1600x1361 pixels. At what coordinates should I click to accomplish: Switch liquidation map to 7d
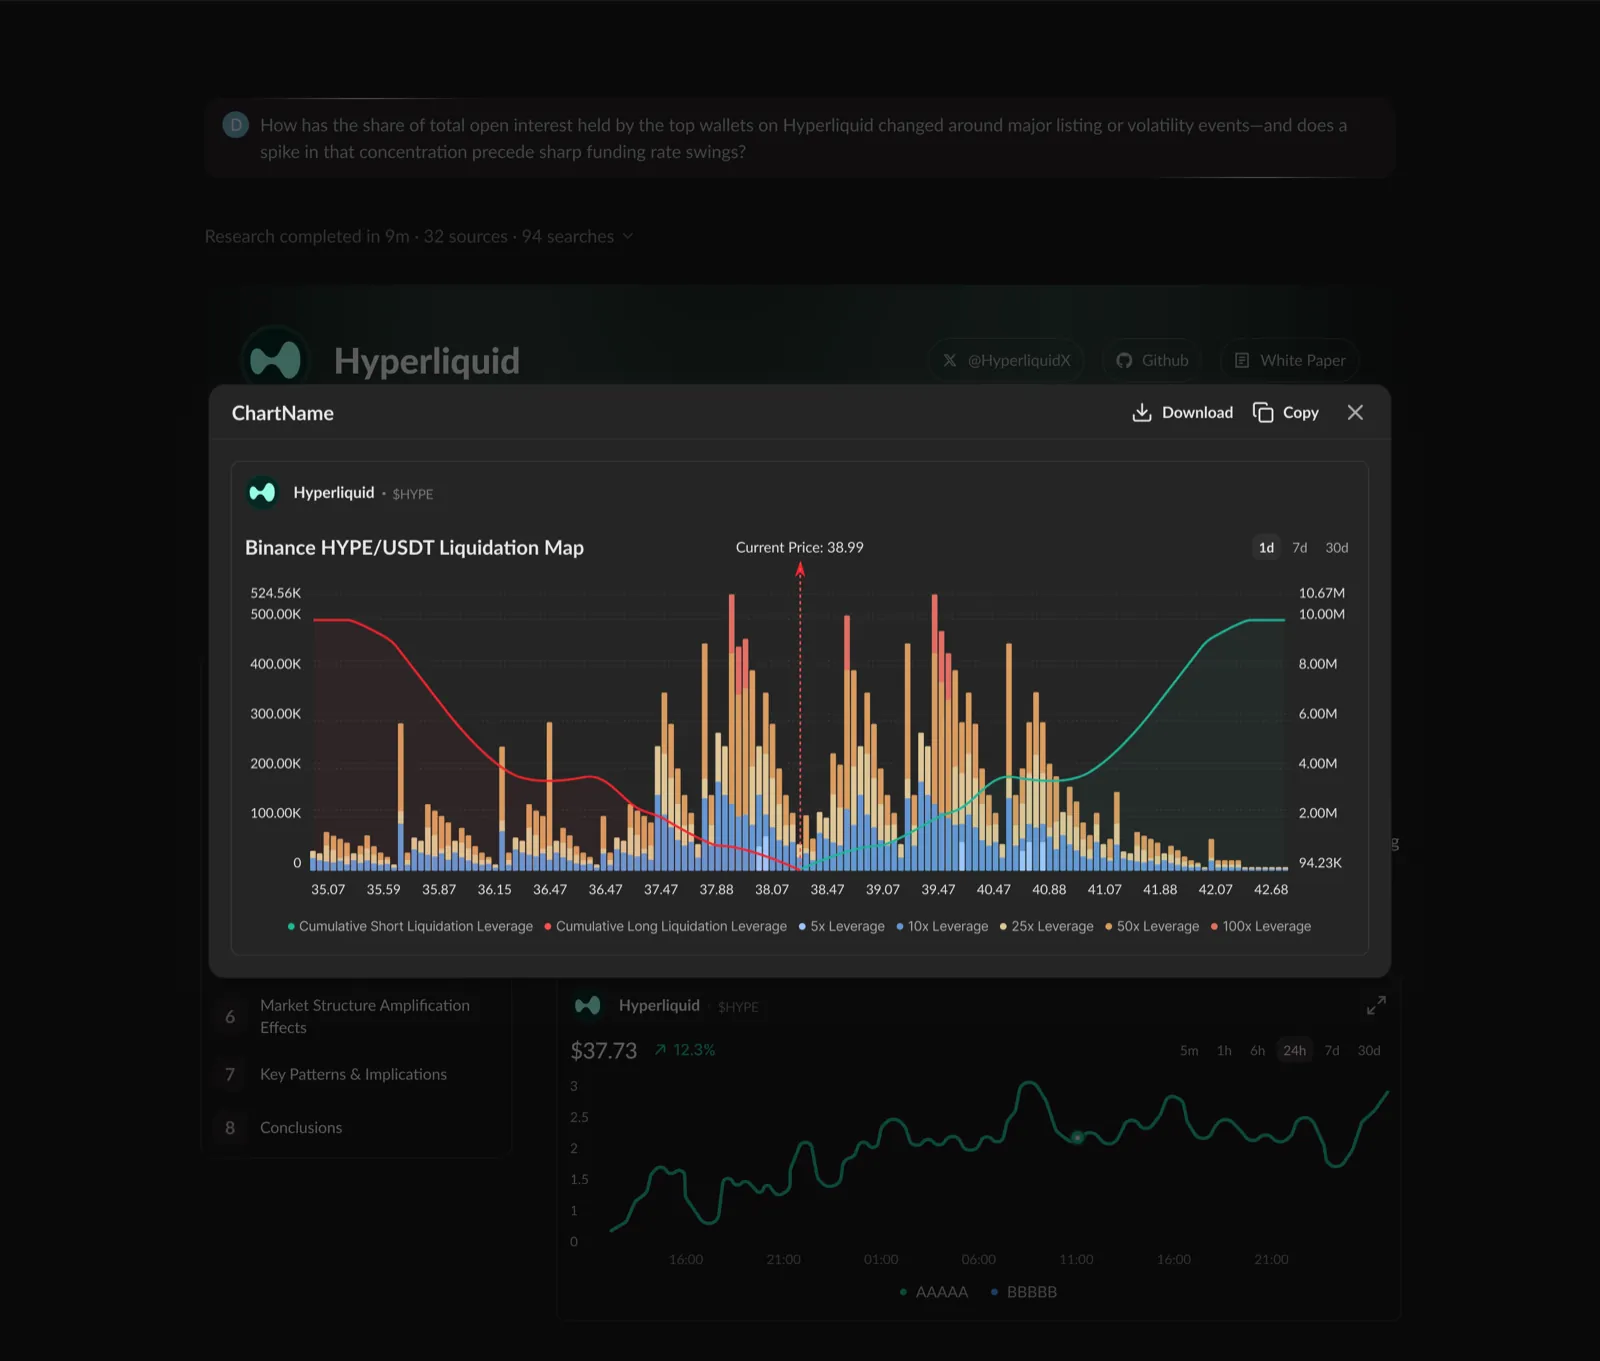[1299, 548]
